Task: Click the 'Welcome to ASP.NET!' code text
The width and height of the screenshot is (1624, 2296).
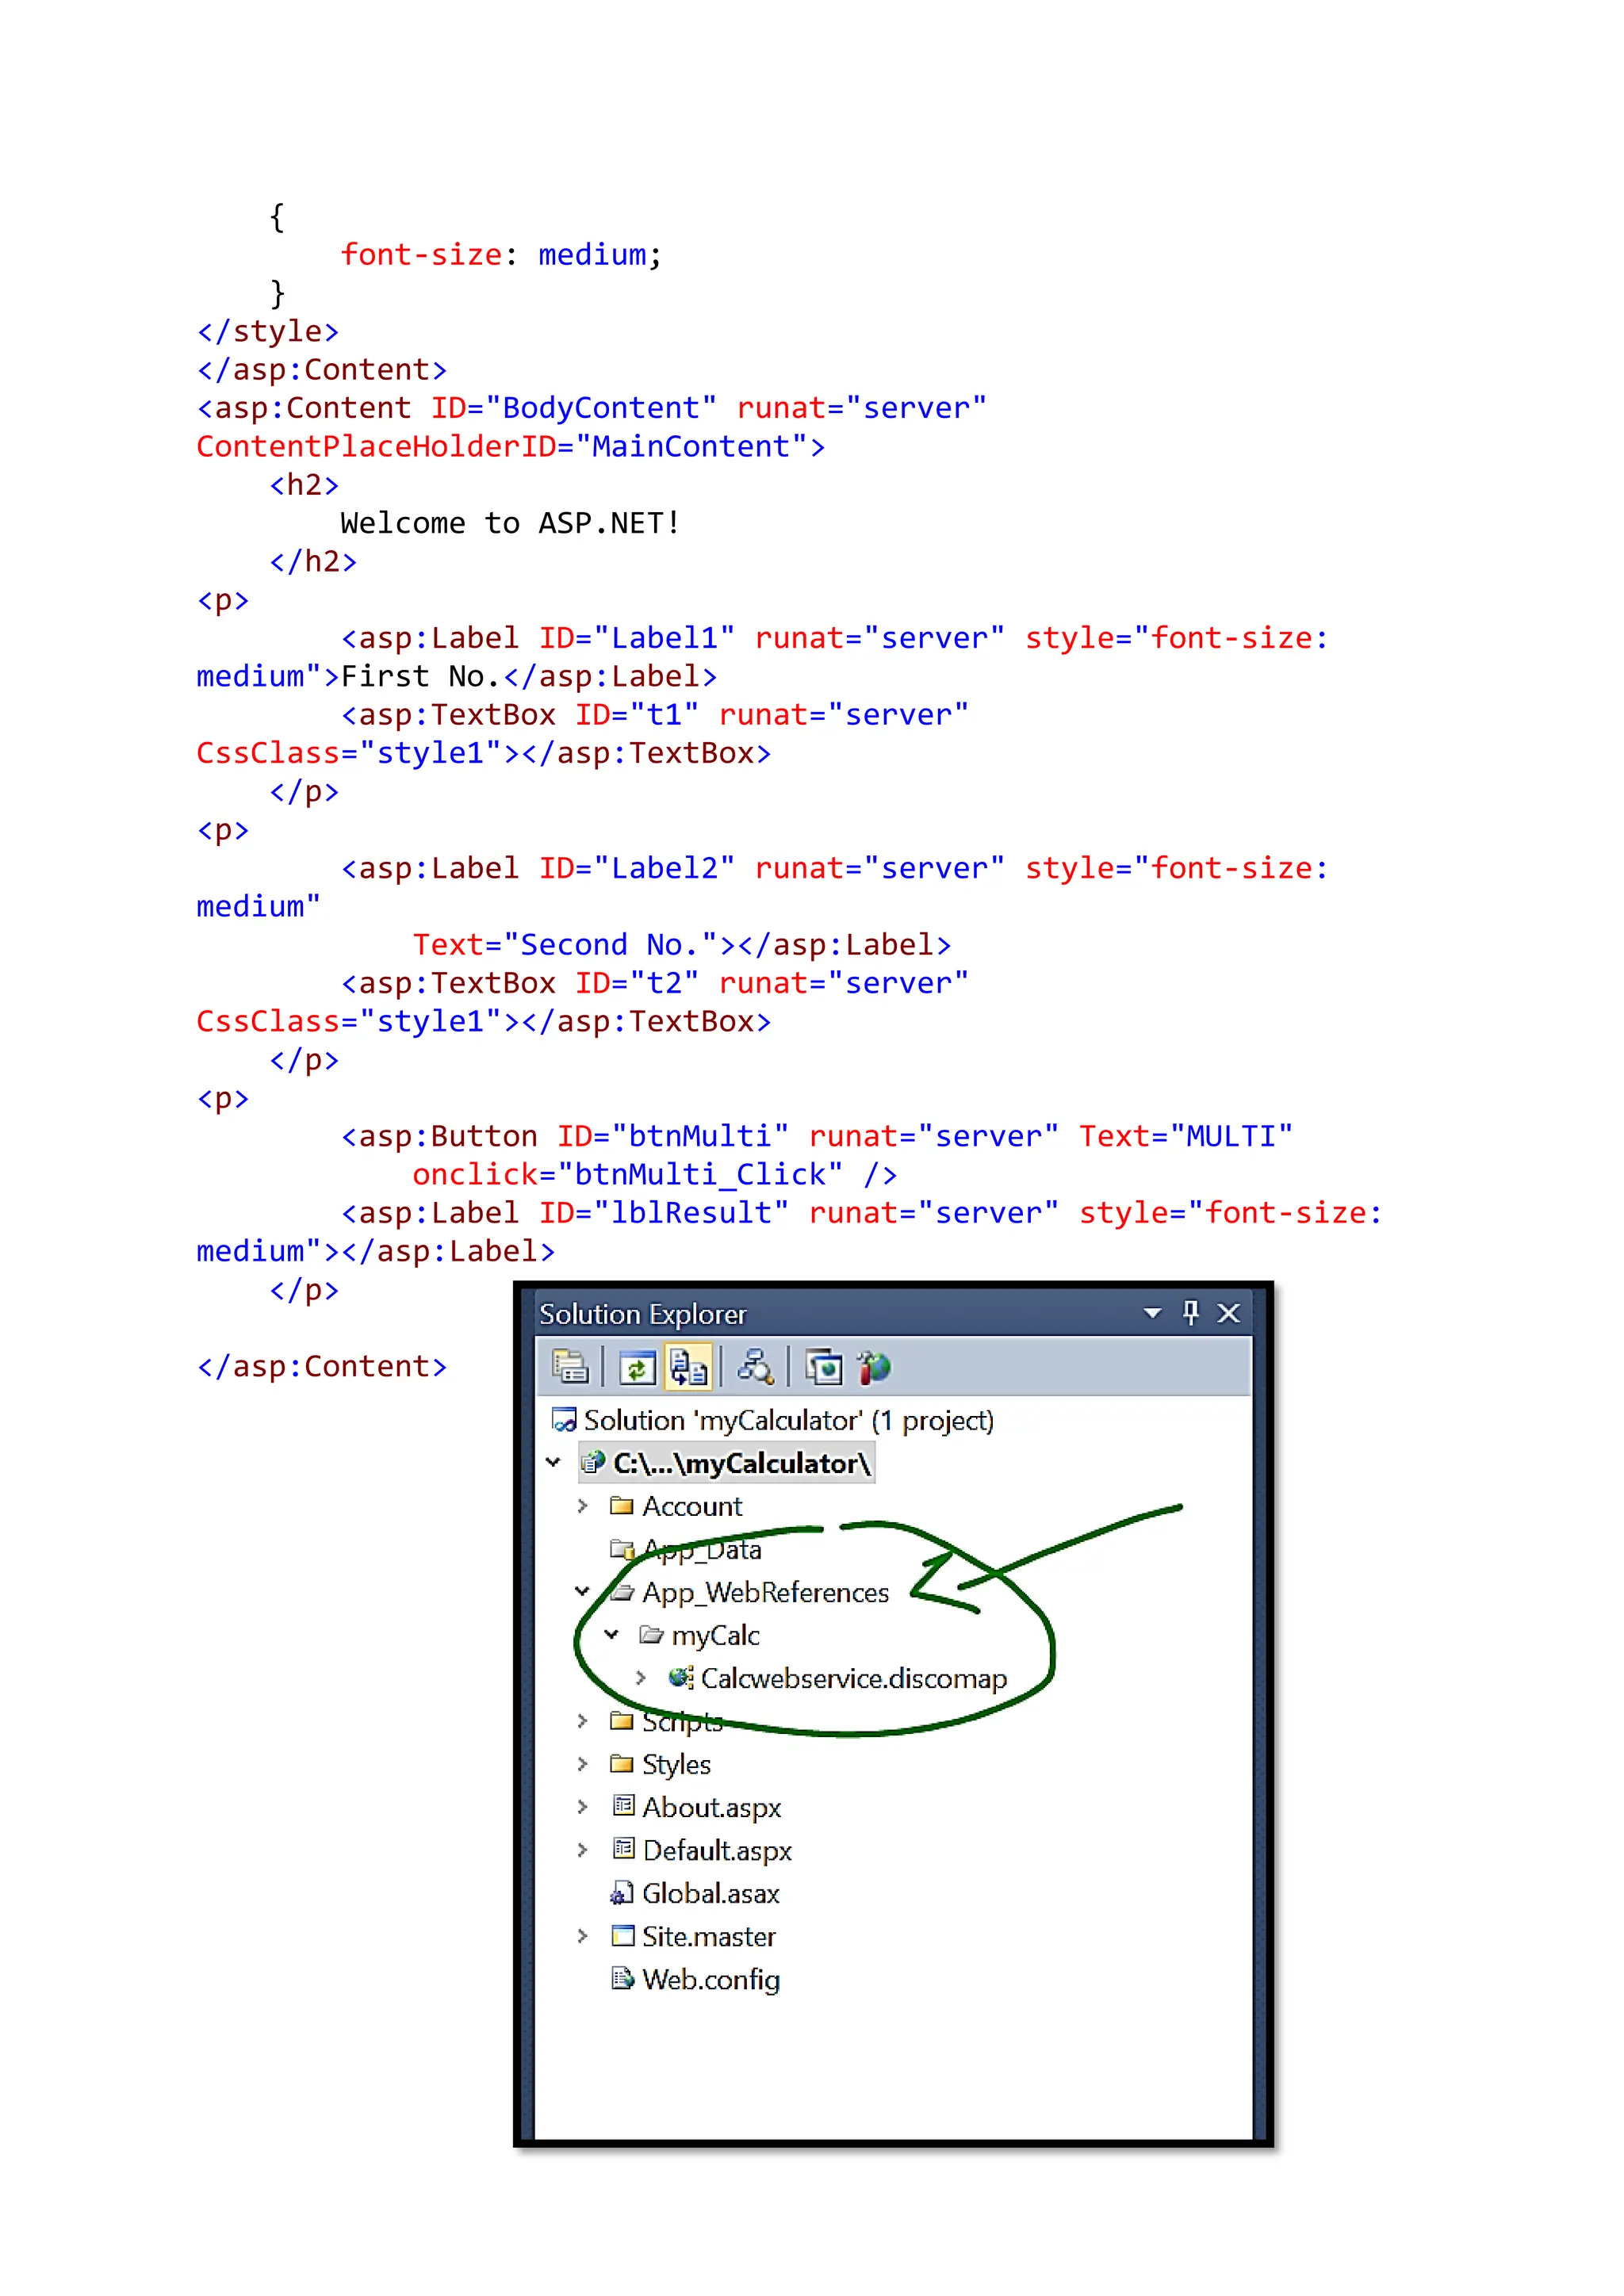Action: 510,523
